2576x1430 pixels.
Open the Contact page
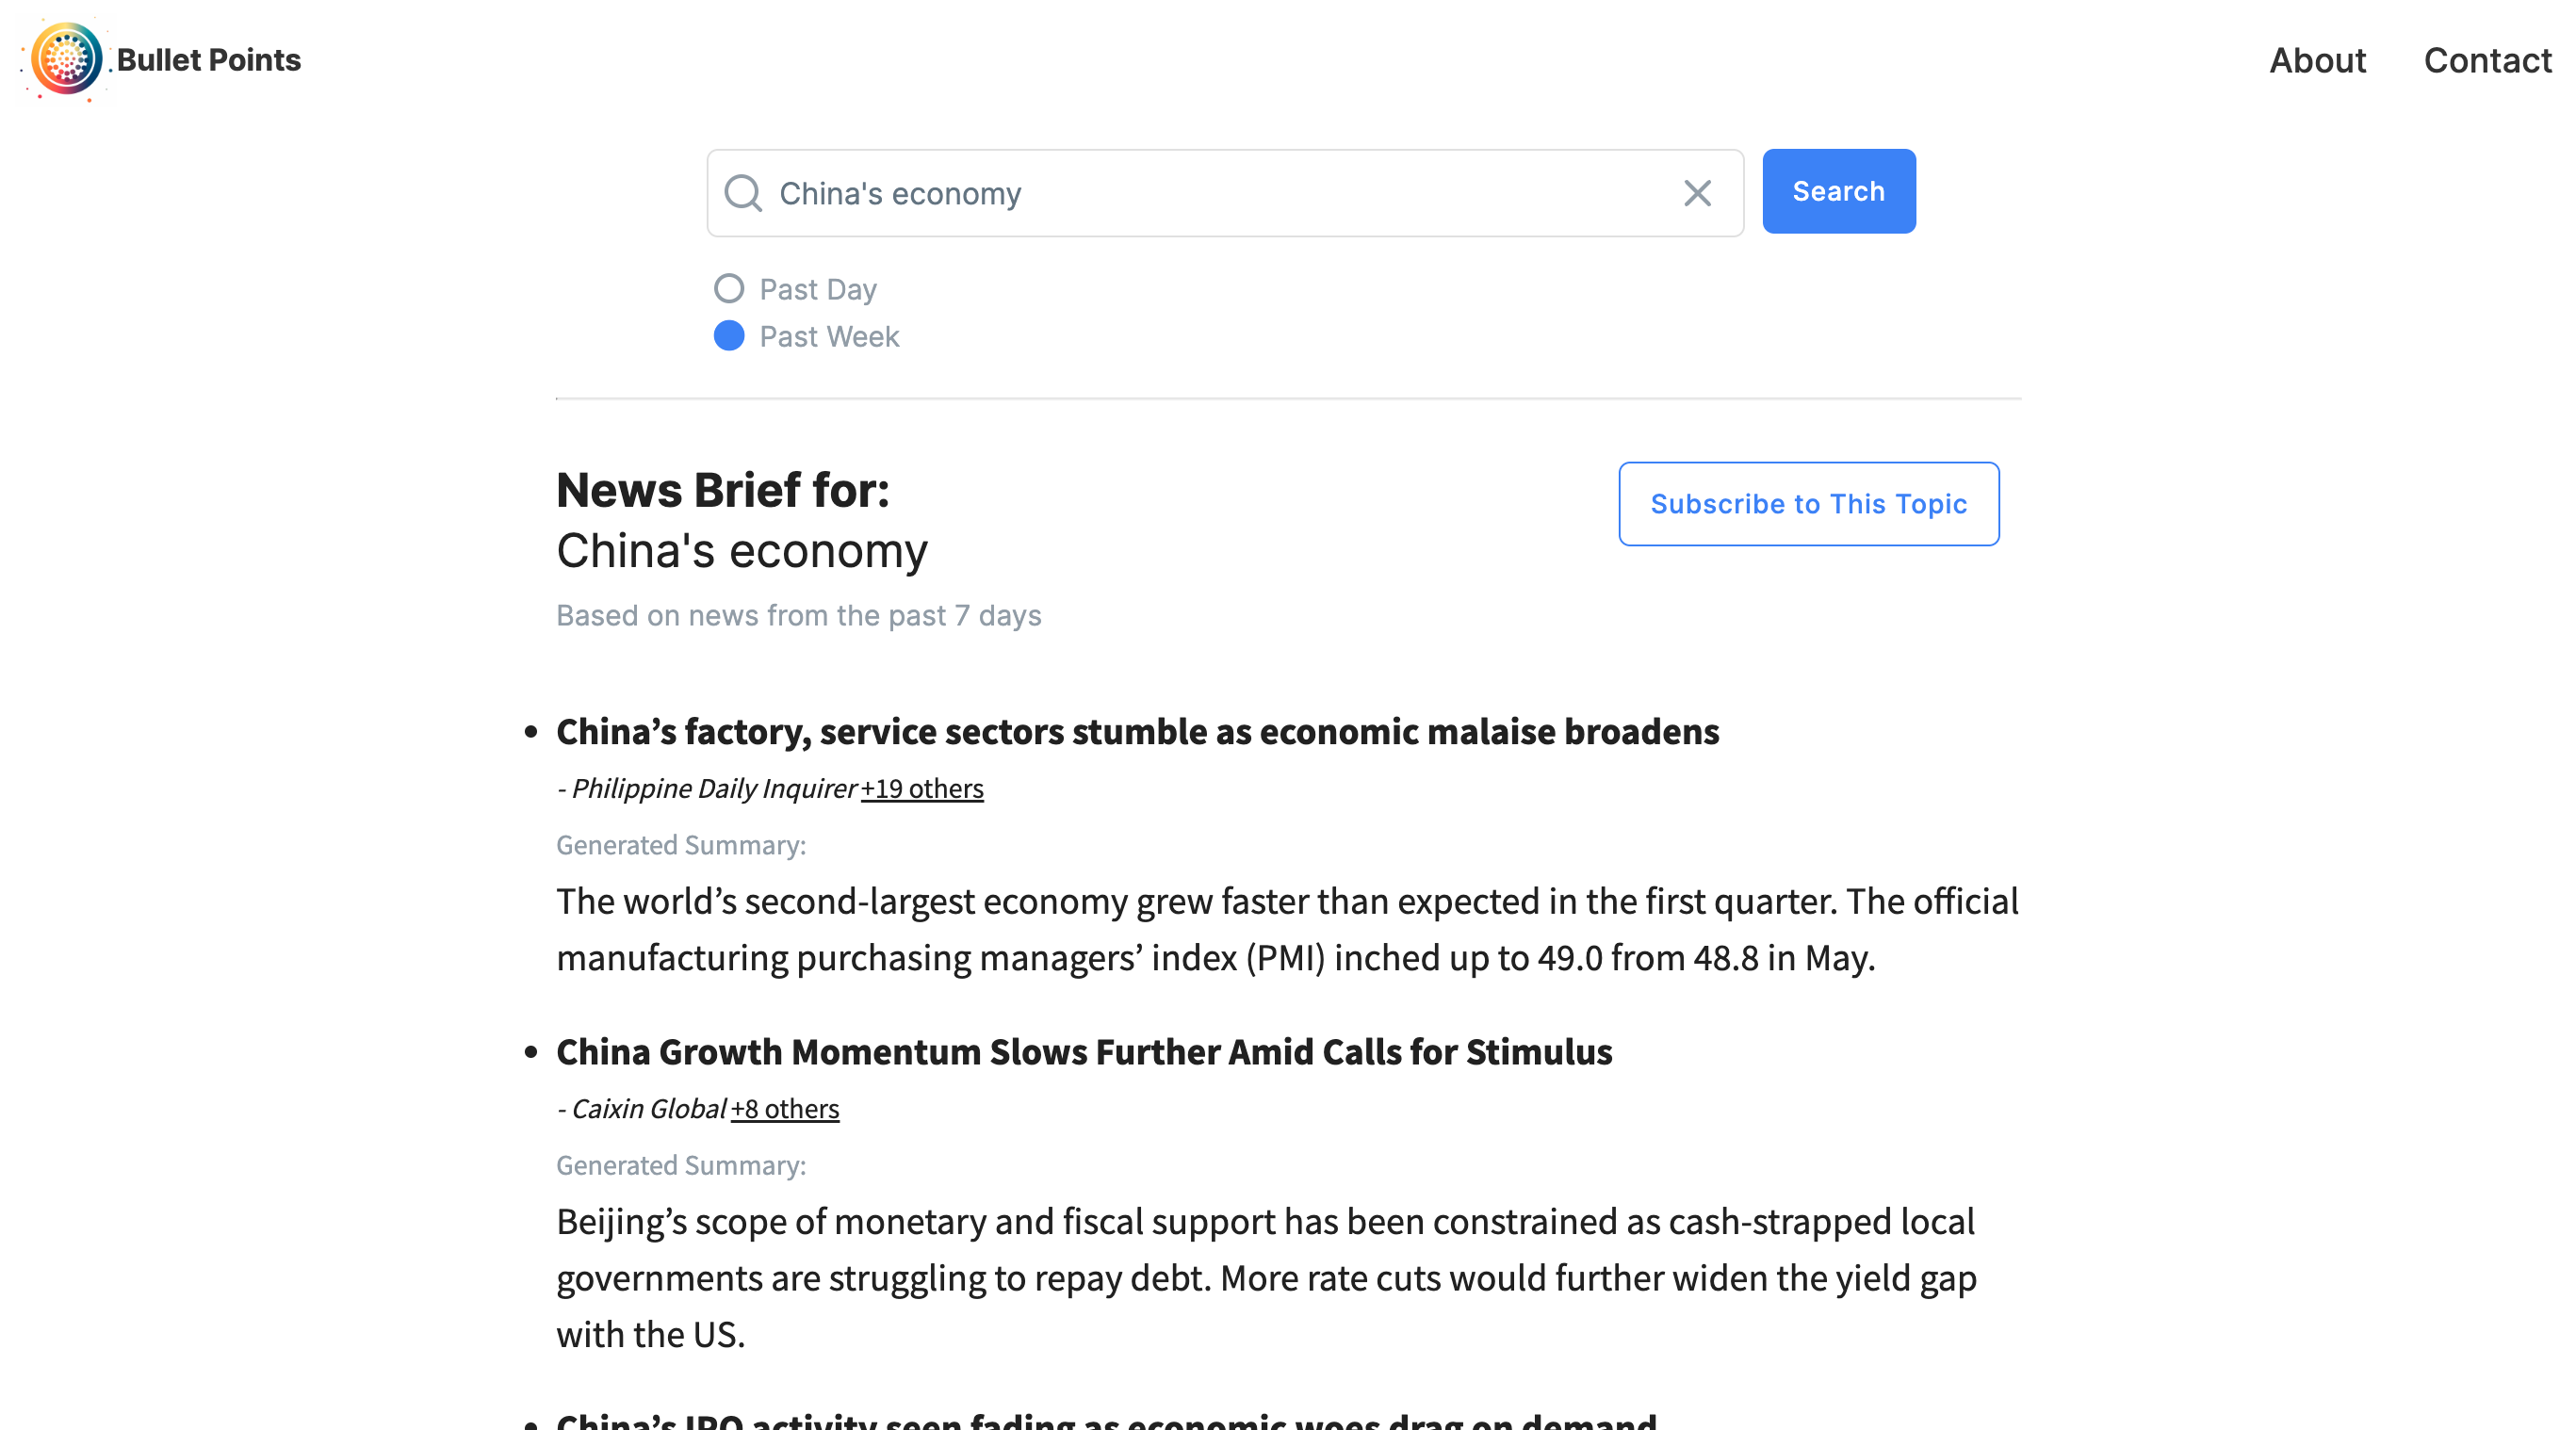click(x=2487, y=60)
